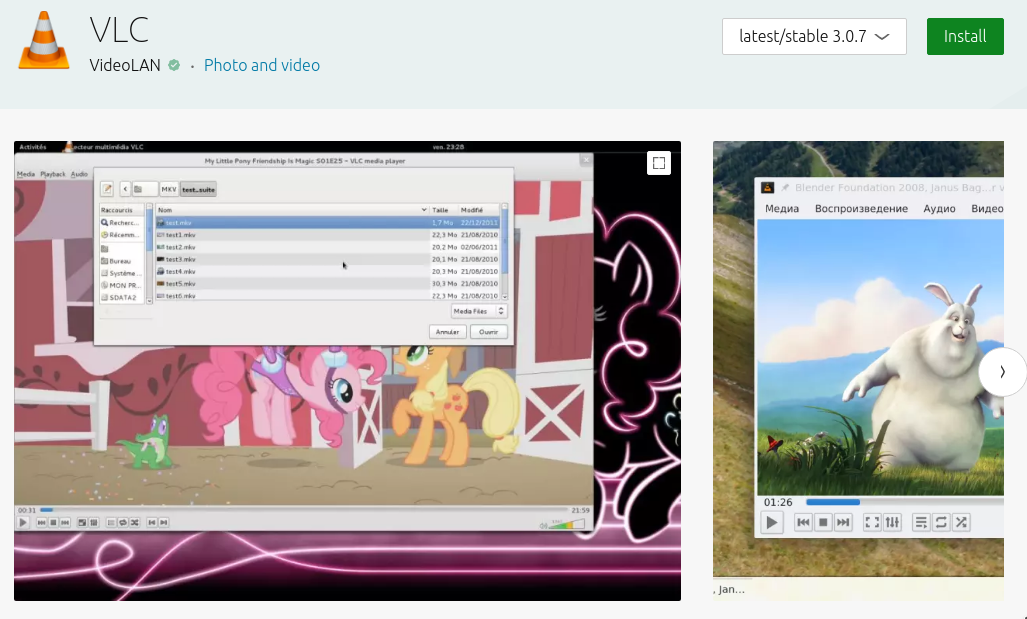
Task: Select file test.mkv in the list
Action: point(327,223)
